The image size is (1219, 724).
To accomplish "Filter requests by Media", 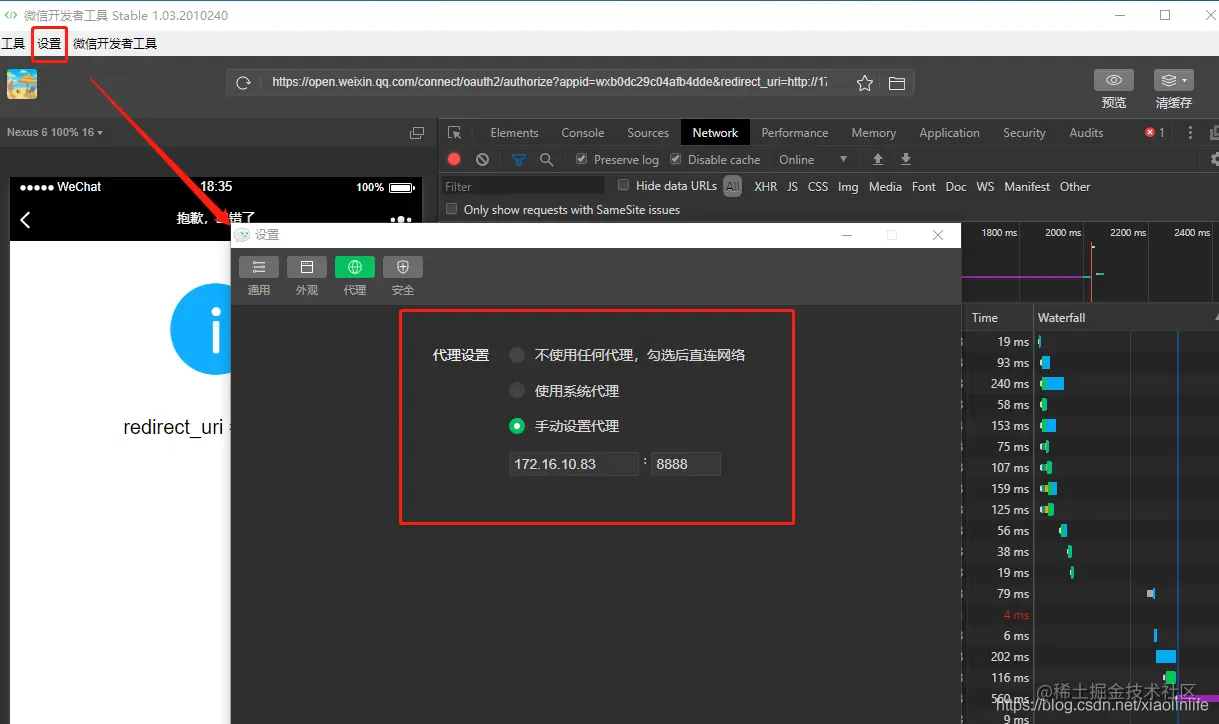I will point(885,187).
